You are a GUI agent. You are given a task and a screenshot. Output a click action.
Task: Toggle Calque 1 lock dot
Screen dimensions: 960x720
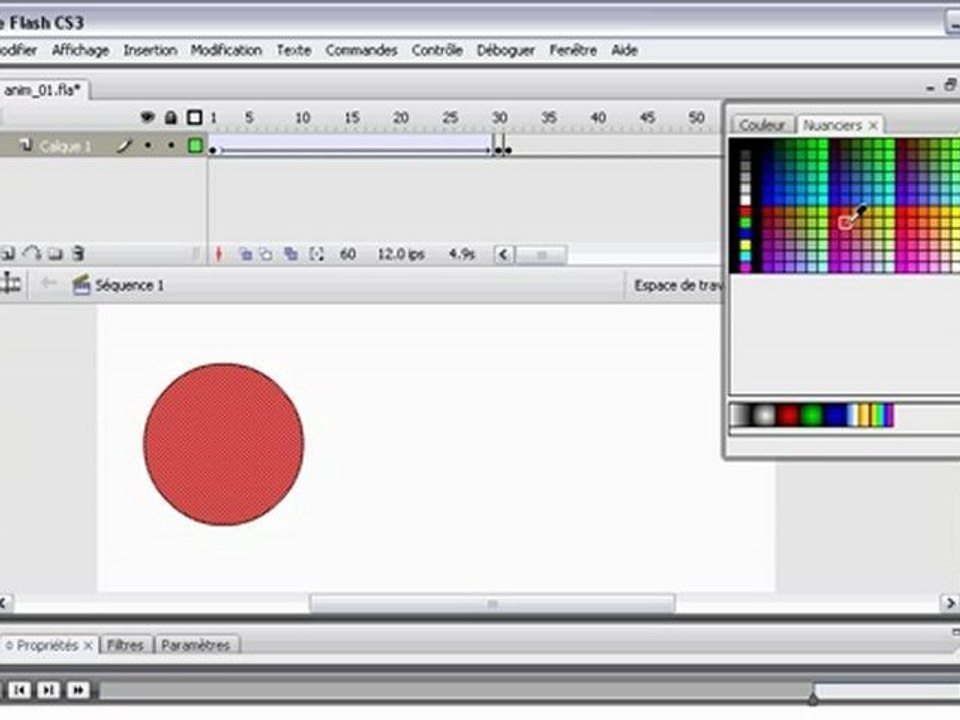171,146
